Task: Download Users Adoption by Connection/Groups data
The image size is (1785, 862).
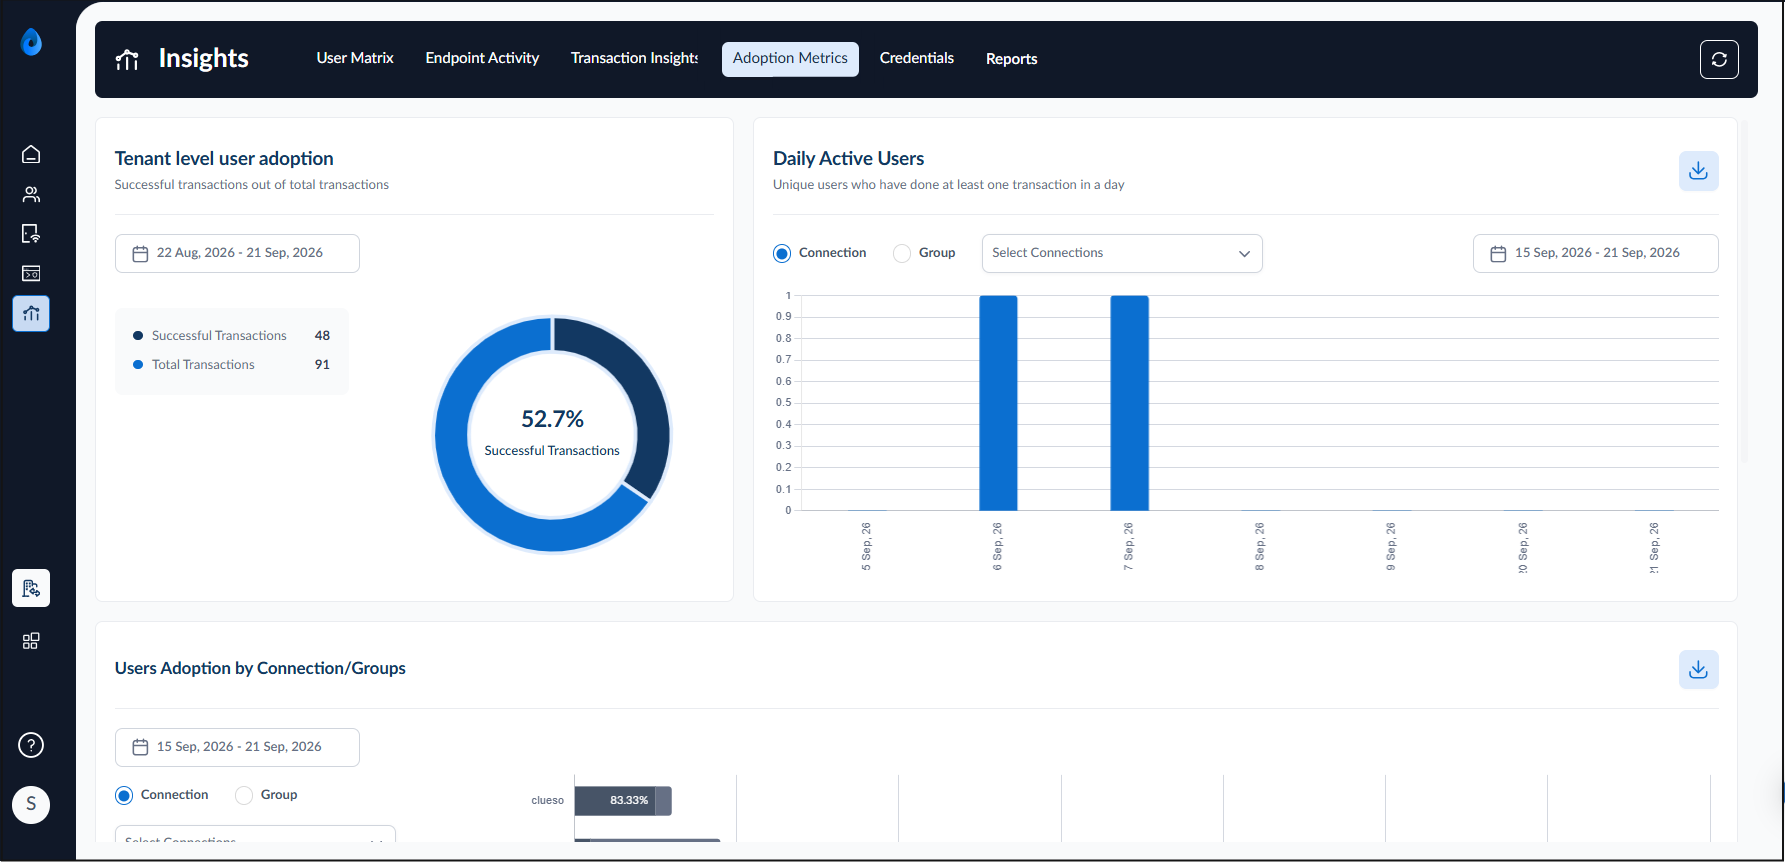Action: [1698, 669]
